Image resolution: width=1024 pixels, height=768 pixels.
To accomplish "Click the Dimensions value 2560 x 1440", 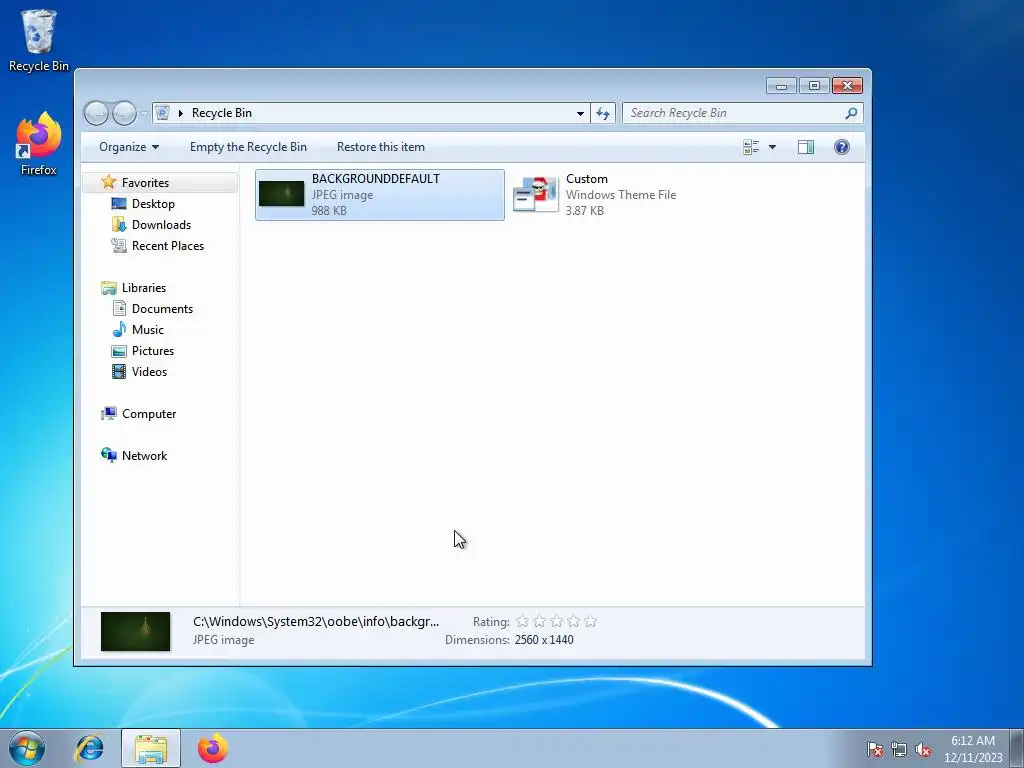I will [x=544, y=640].
